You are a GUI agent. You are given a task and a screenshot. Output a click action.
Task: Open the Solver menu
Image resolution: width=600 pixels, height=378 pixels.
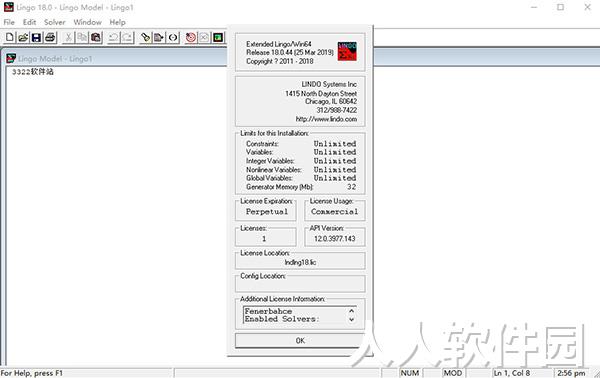[55, 22]
